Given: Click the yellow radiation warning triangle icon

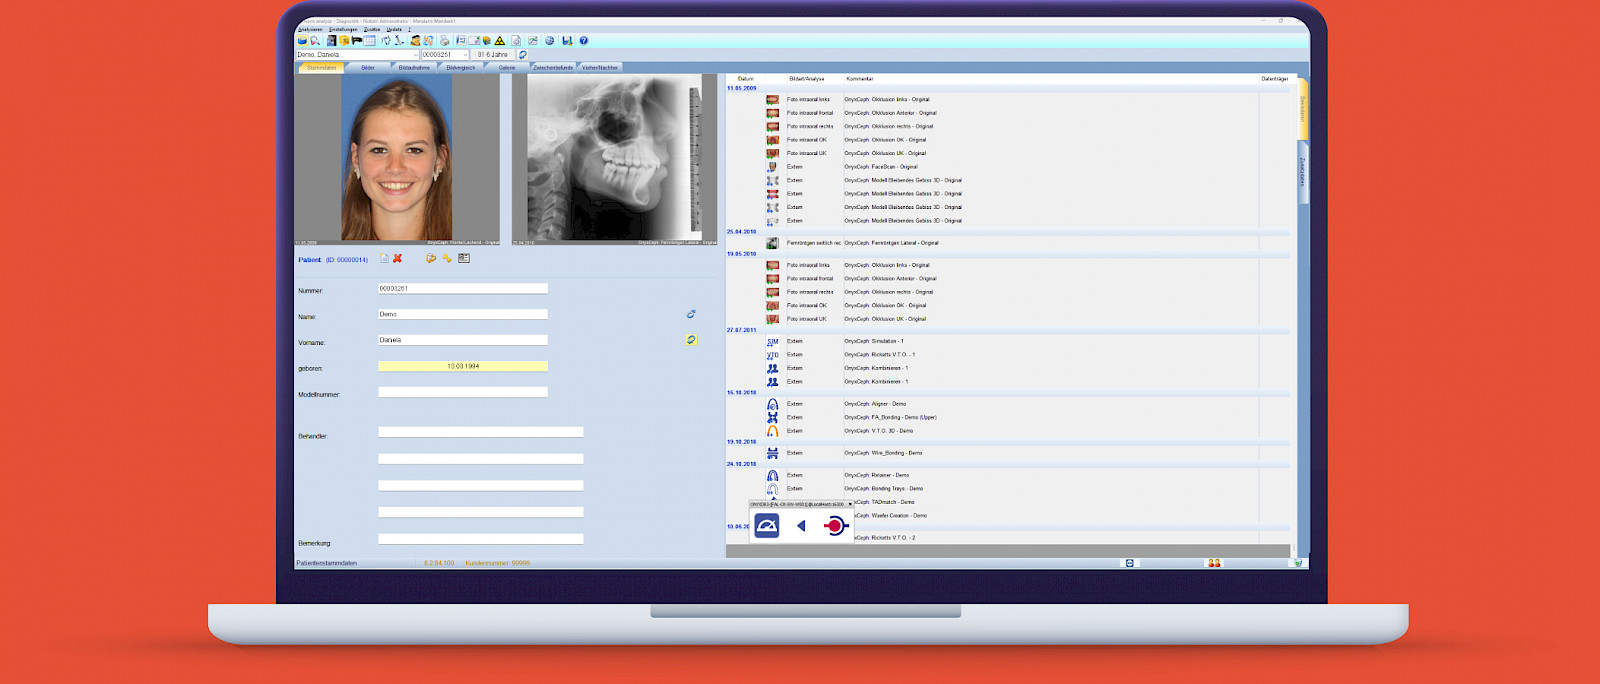Looking at the screenshot, I should pos(500,41).
